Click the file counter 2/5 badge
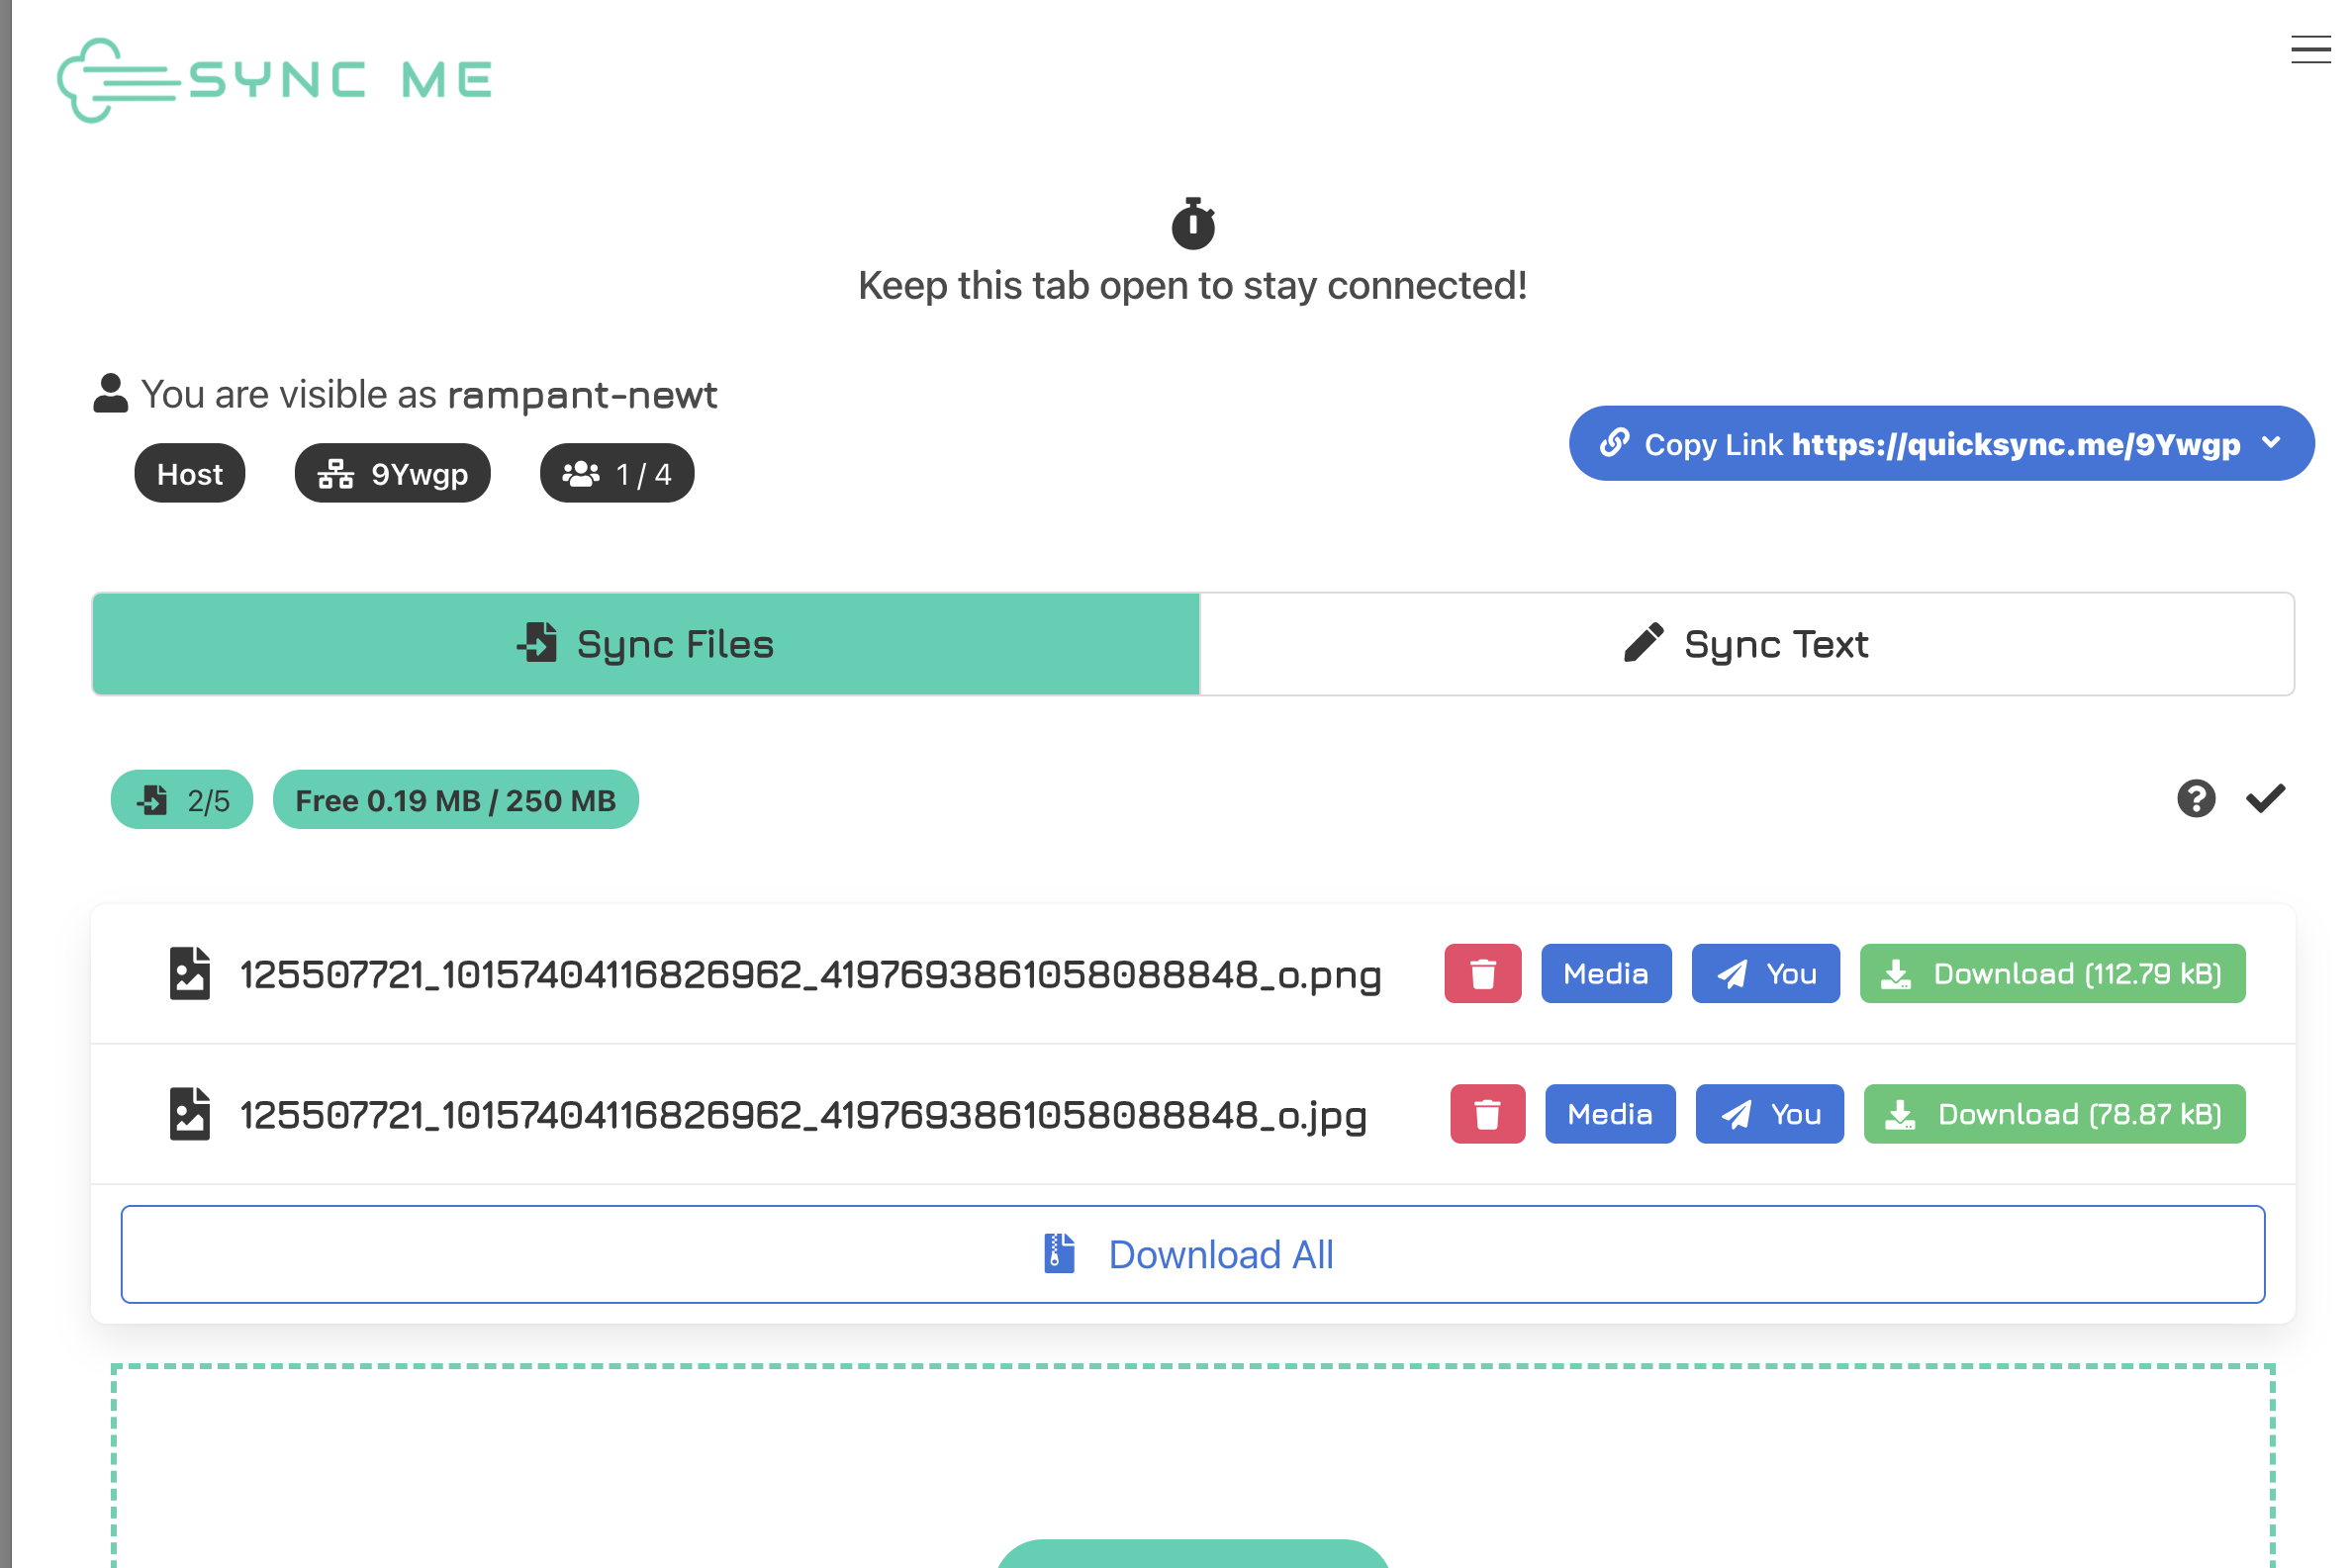This screenshot has height=1568, width=2351. [x=181, y=799]
